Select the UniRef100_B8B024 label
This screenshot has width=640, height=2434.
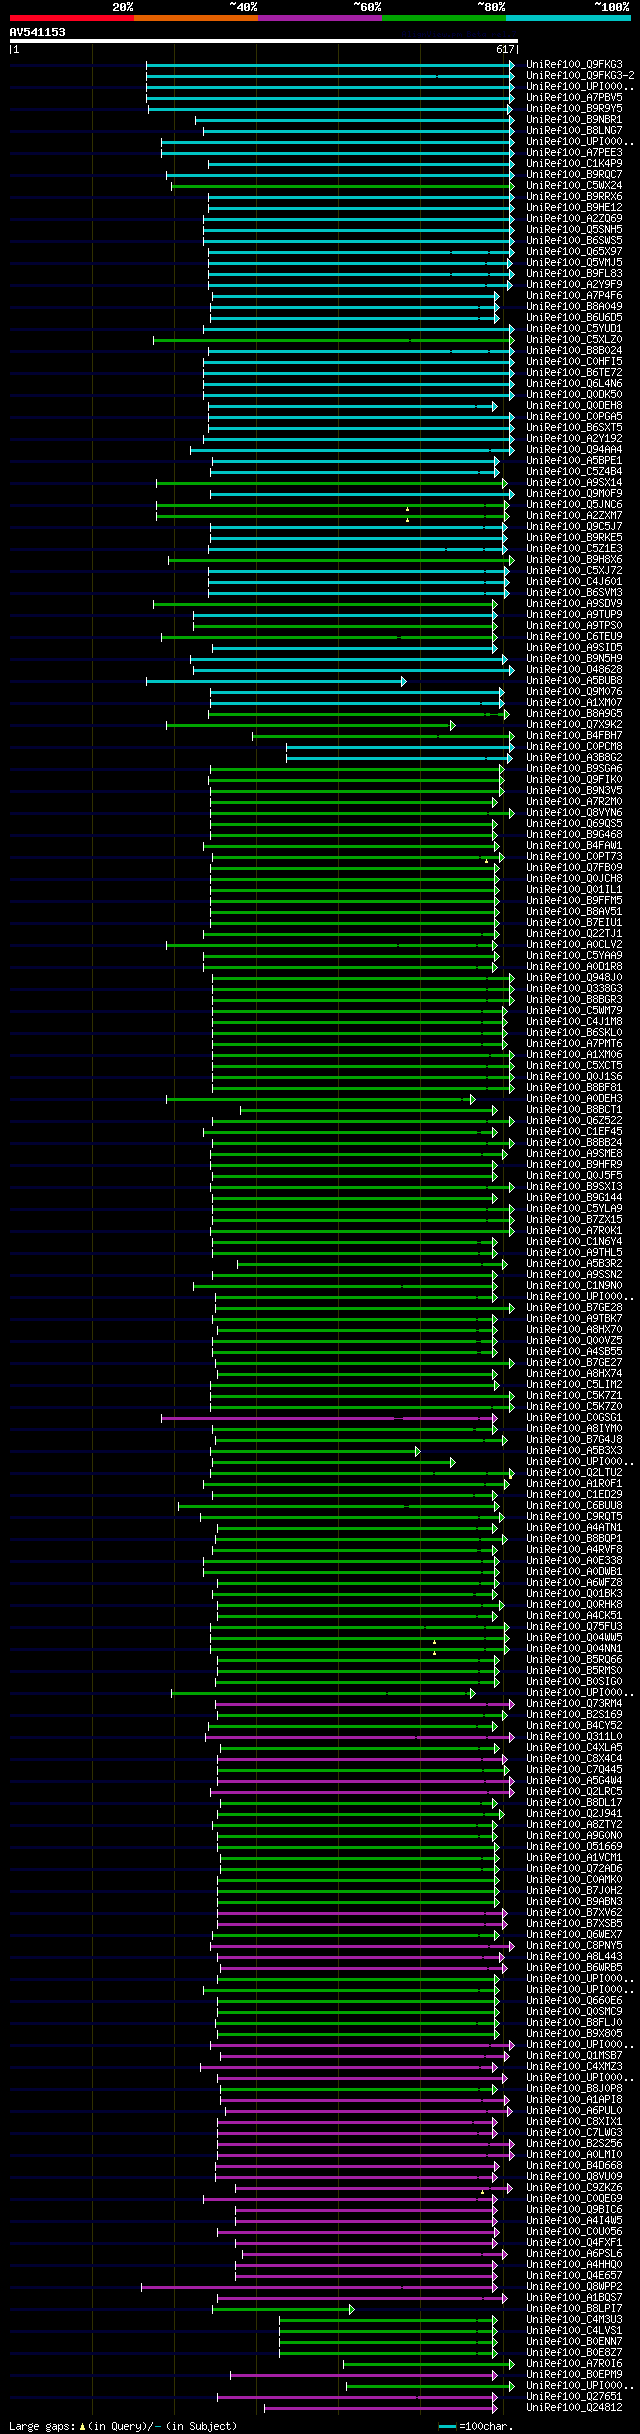pos(574,351)
